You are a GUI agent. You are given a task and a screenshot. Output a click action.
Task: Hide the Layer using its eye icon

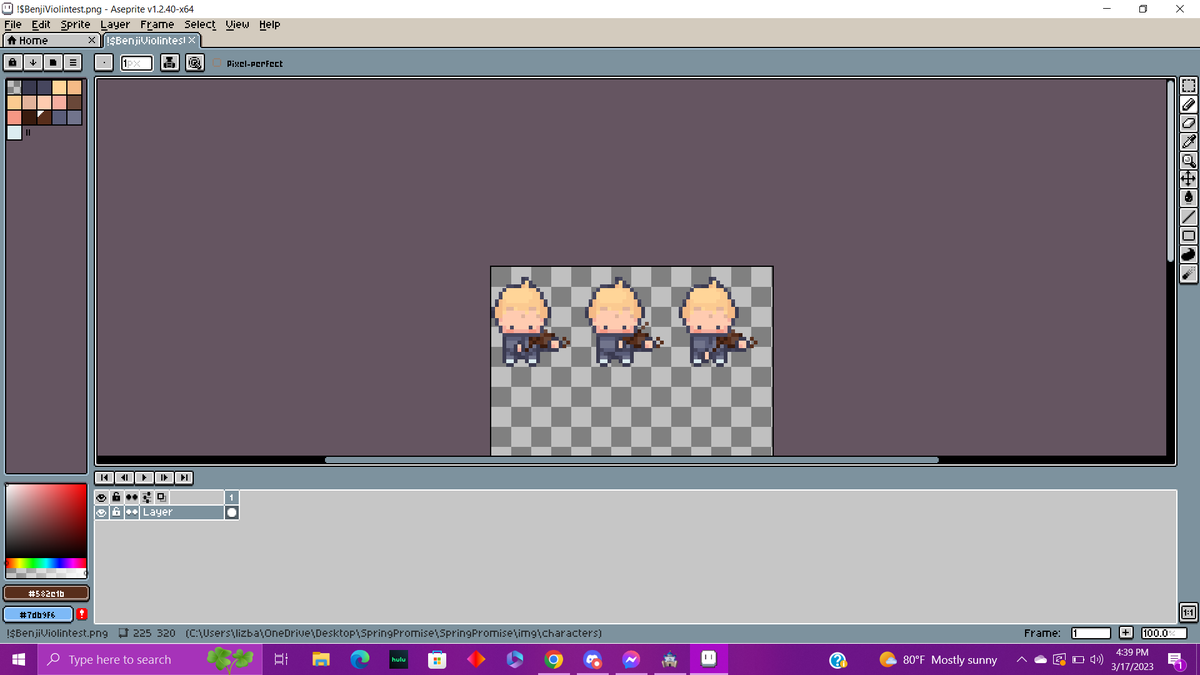[x=102, y=512]
